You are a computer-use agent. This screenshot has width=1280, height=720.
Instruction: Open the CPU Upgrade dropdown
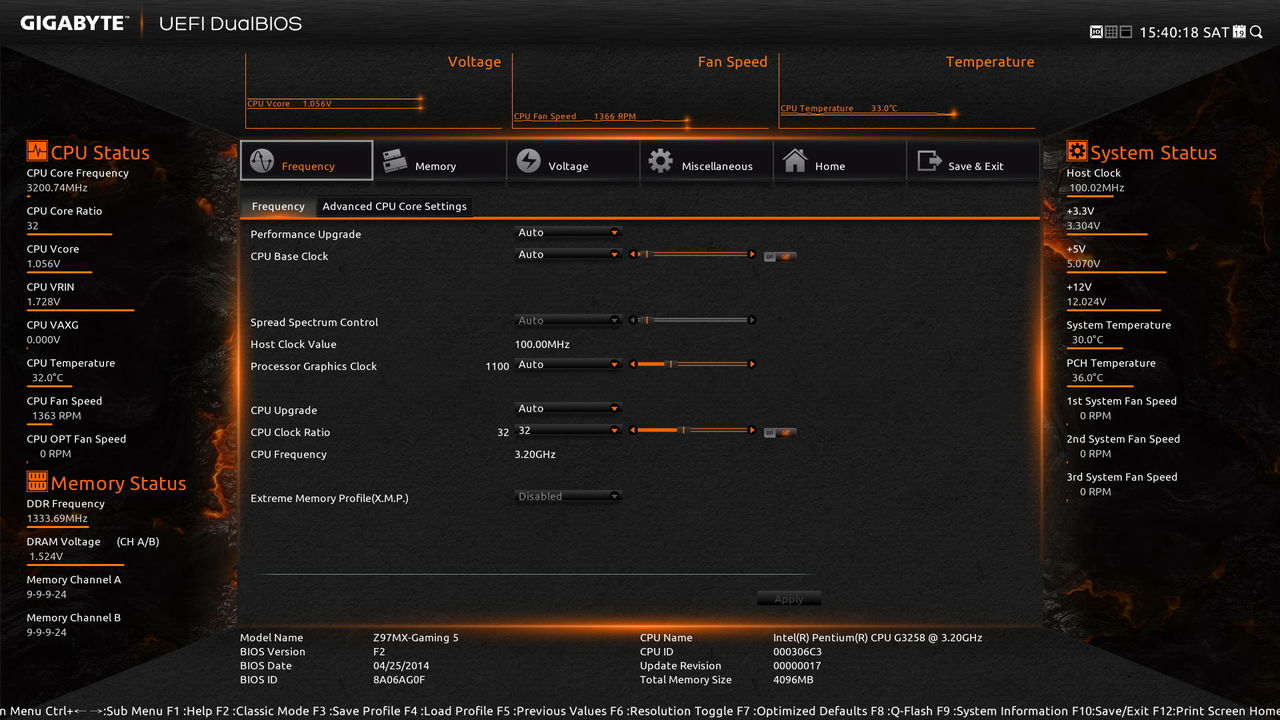[568, 408]
